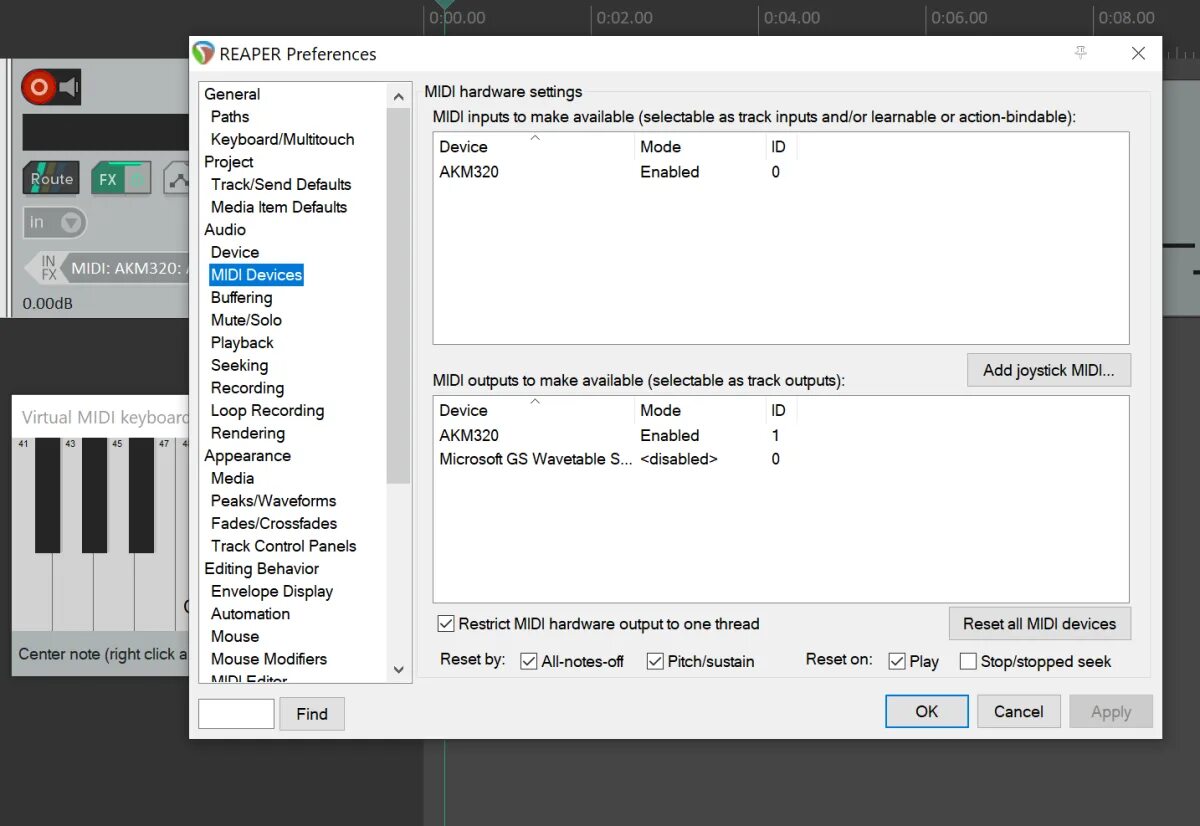
Task: Select Project preferences category
Action: [x=229, y=162]
